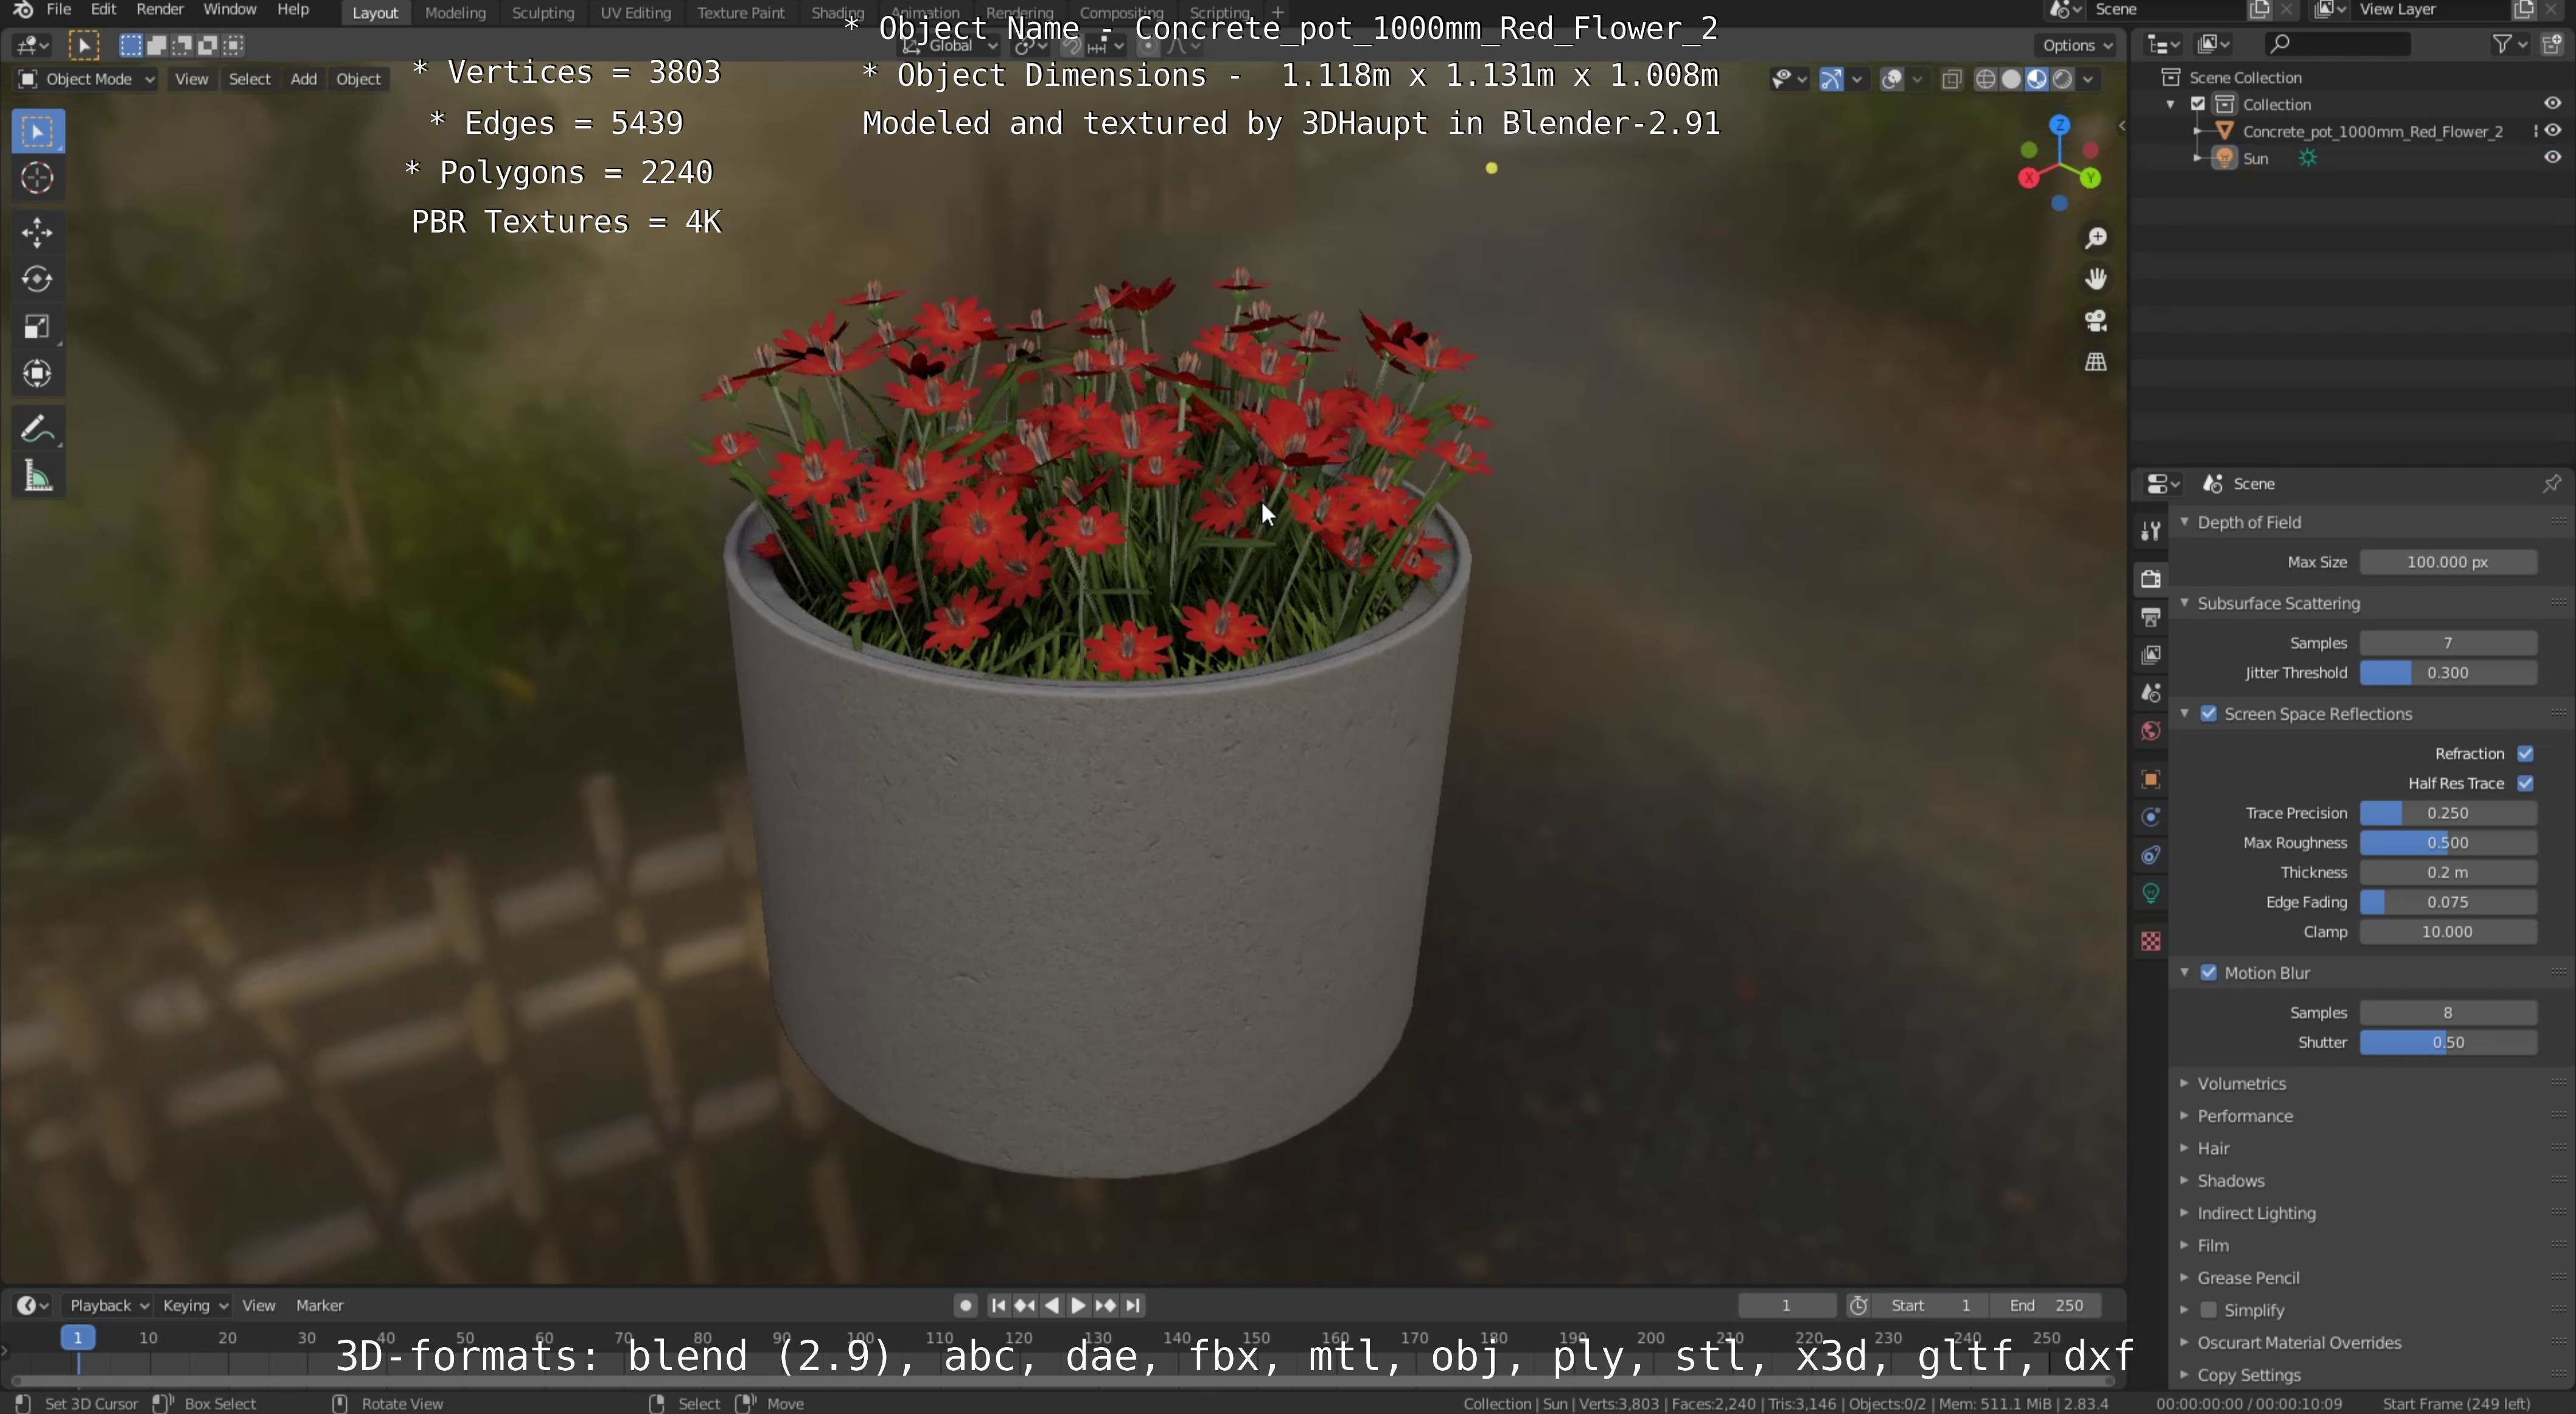The height and width of the screenshot is (1414, 2576).
Task: Disable the Motion Blur checkbox
Action: coord(2209,973)
